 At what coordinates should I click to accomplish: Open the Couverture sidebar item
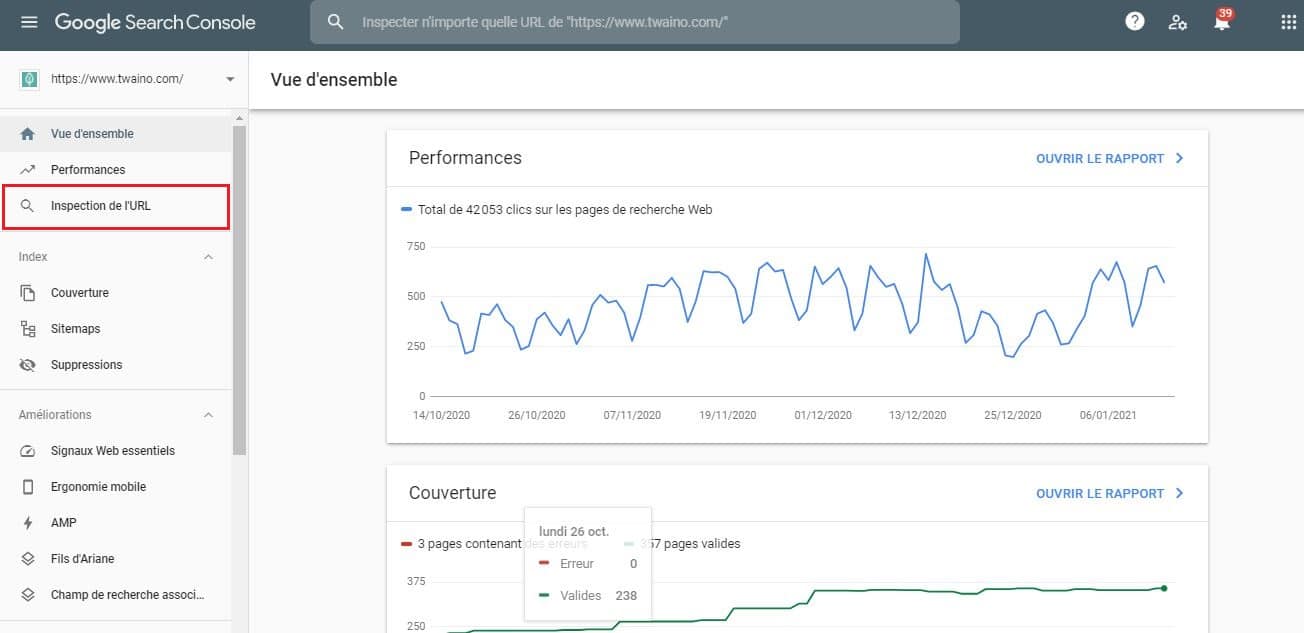pyautogui.click(x=116, y=293)
